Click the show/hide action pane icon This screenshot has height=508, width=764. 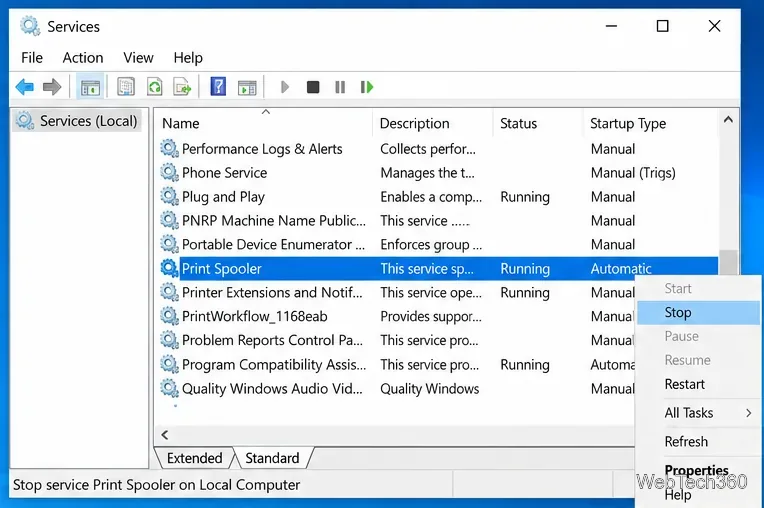click(x=247, y=88)
